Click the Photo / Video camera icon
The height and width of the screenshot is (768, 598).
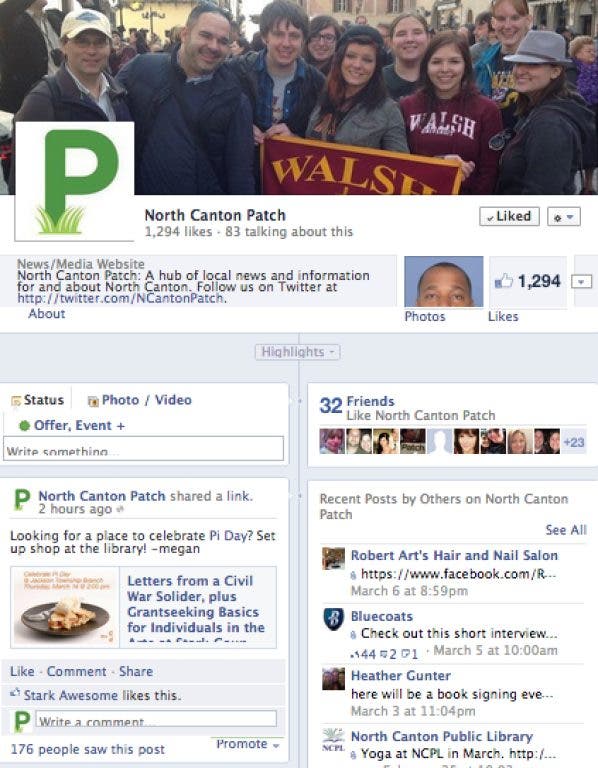(93, 401)
